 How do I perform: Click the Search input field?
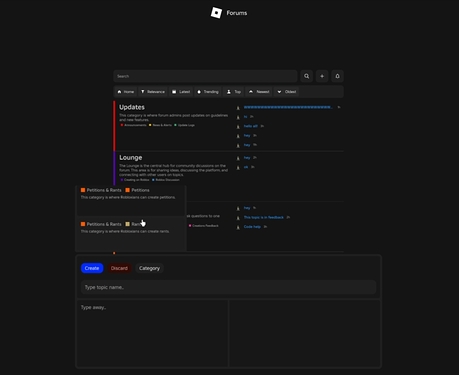(205, 76)
